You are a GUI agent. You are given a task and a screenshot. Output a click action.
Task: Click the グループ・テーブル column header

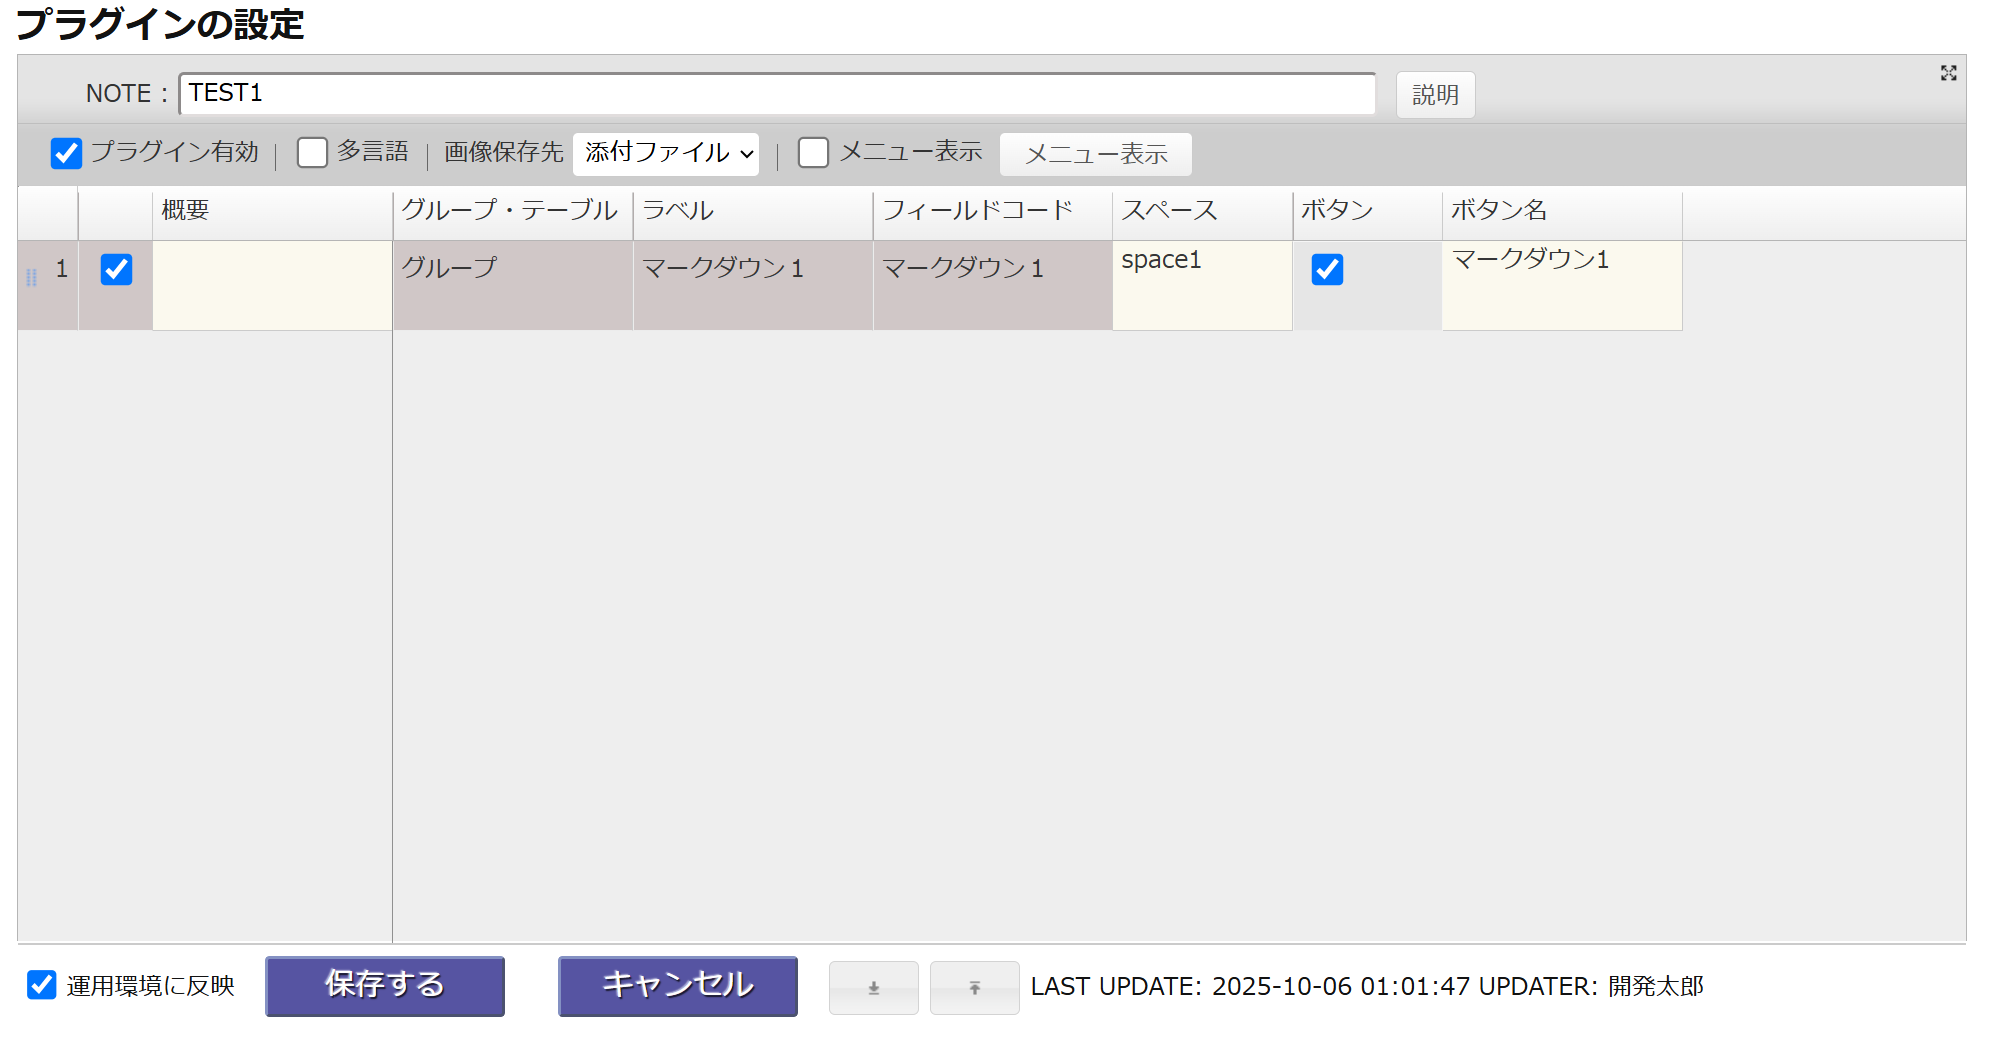[x=513, y=212]
